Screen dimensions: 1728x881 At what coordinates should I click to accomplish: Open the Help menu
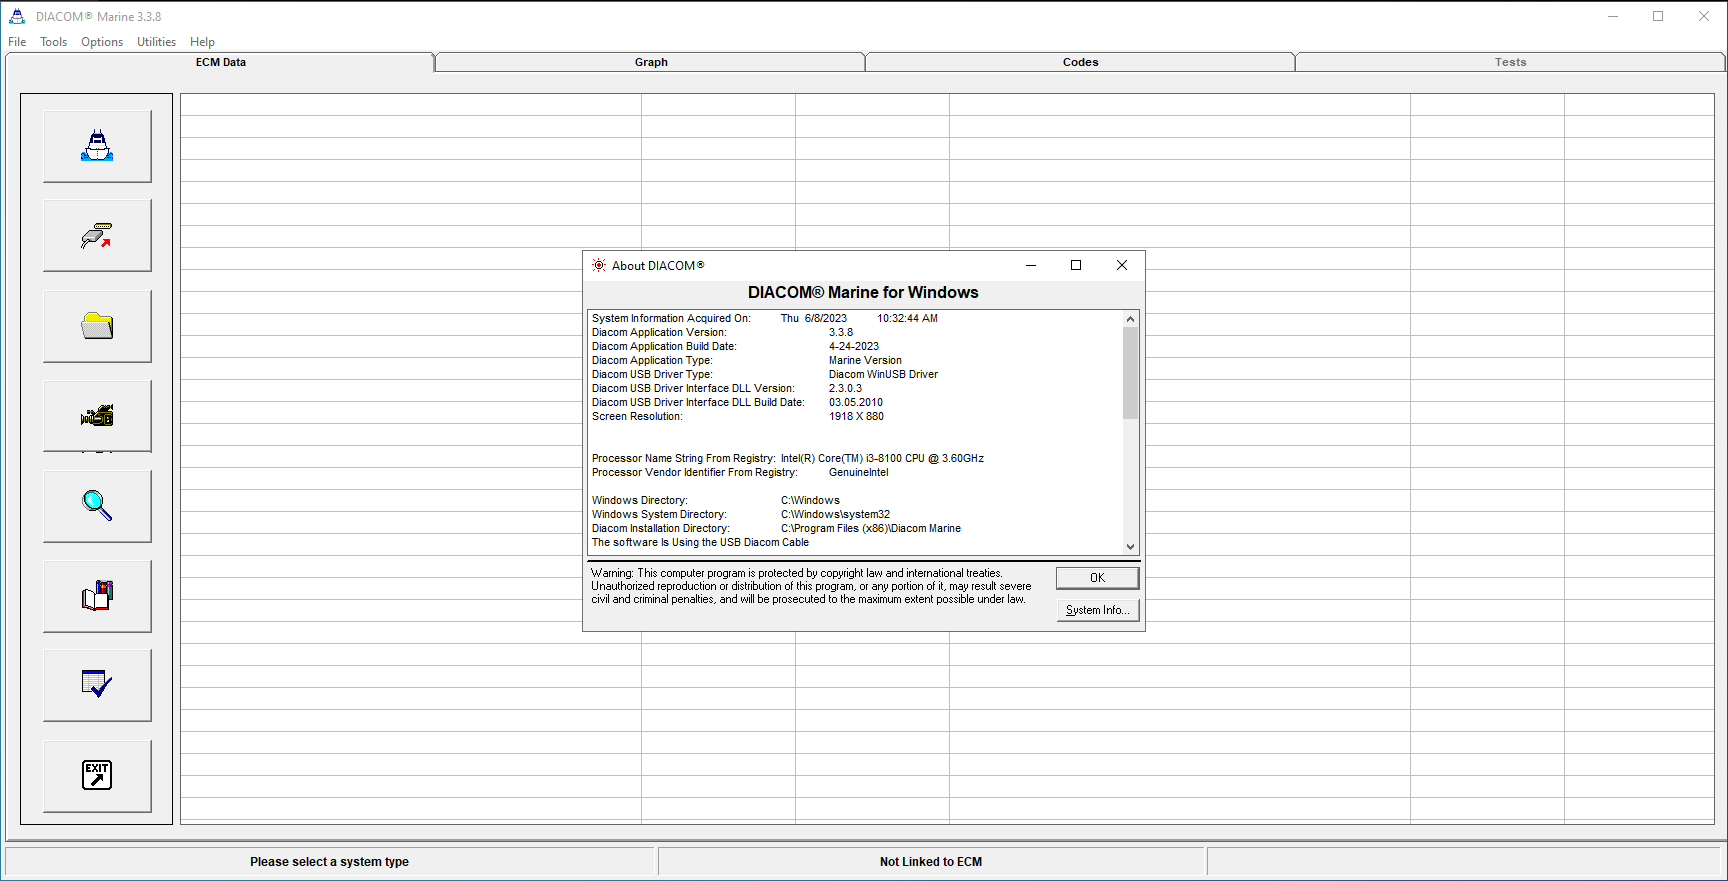tap(202, 42)
